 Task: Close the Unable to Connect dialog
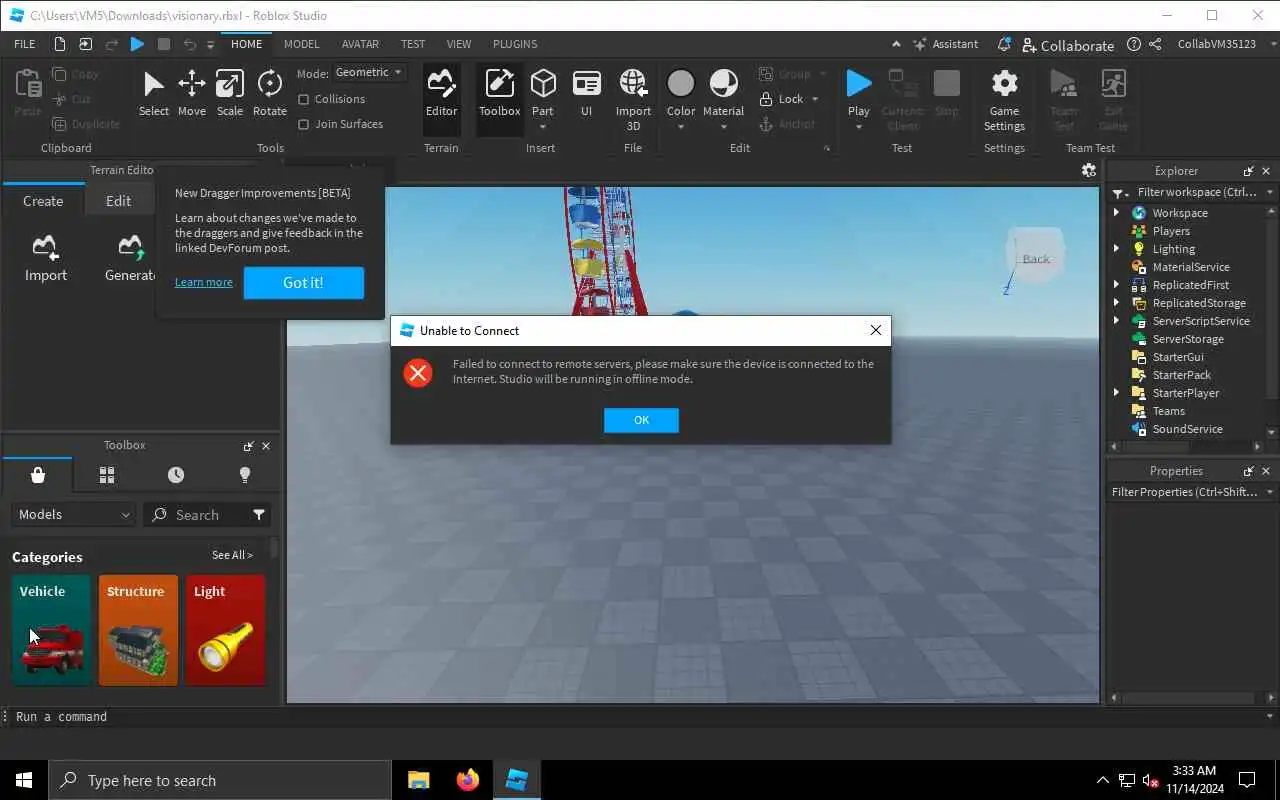pyautogui.click(x=875, y=330)
